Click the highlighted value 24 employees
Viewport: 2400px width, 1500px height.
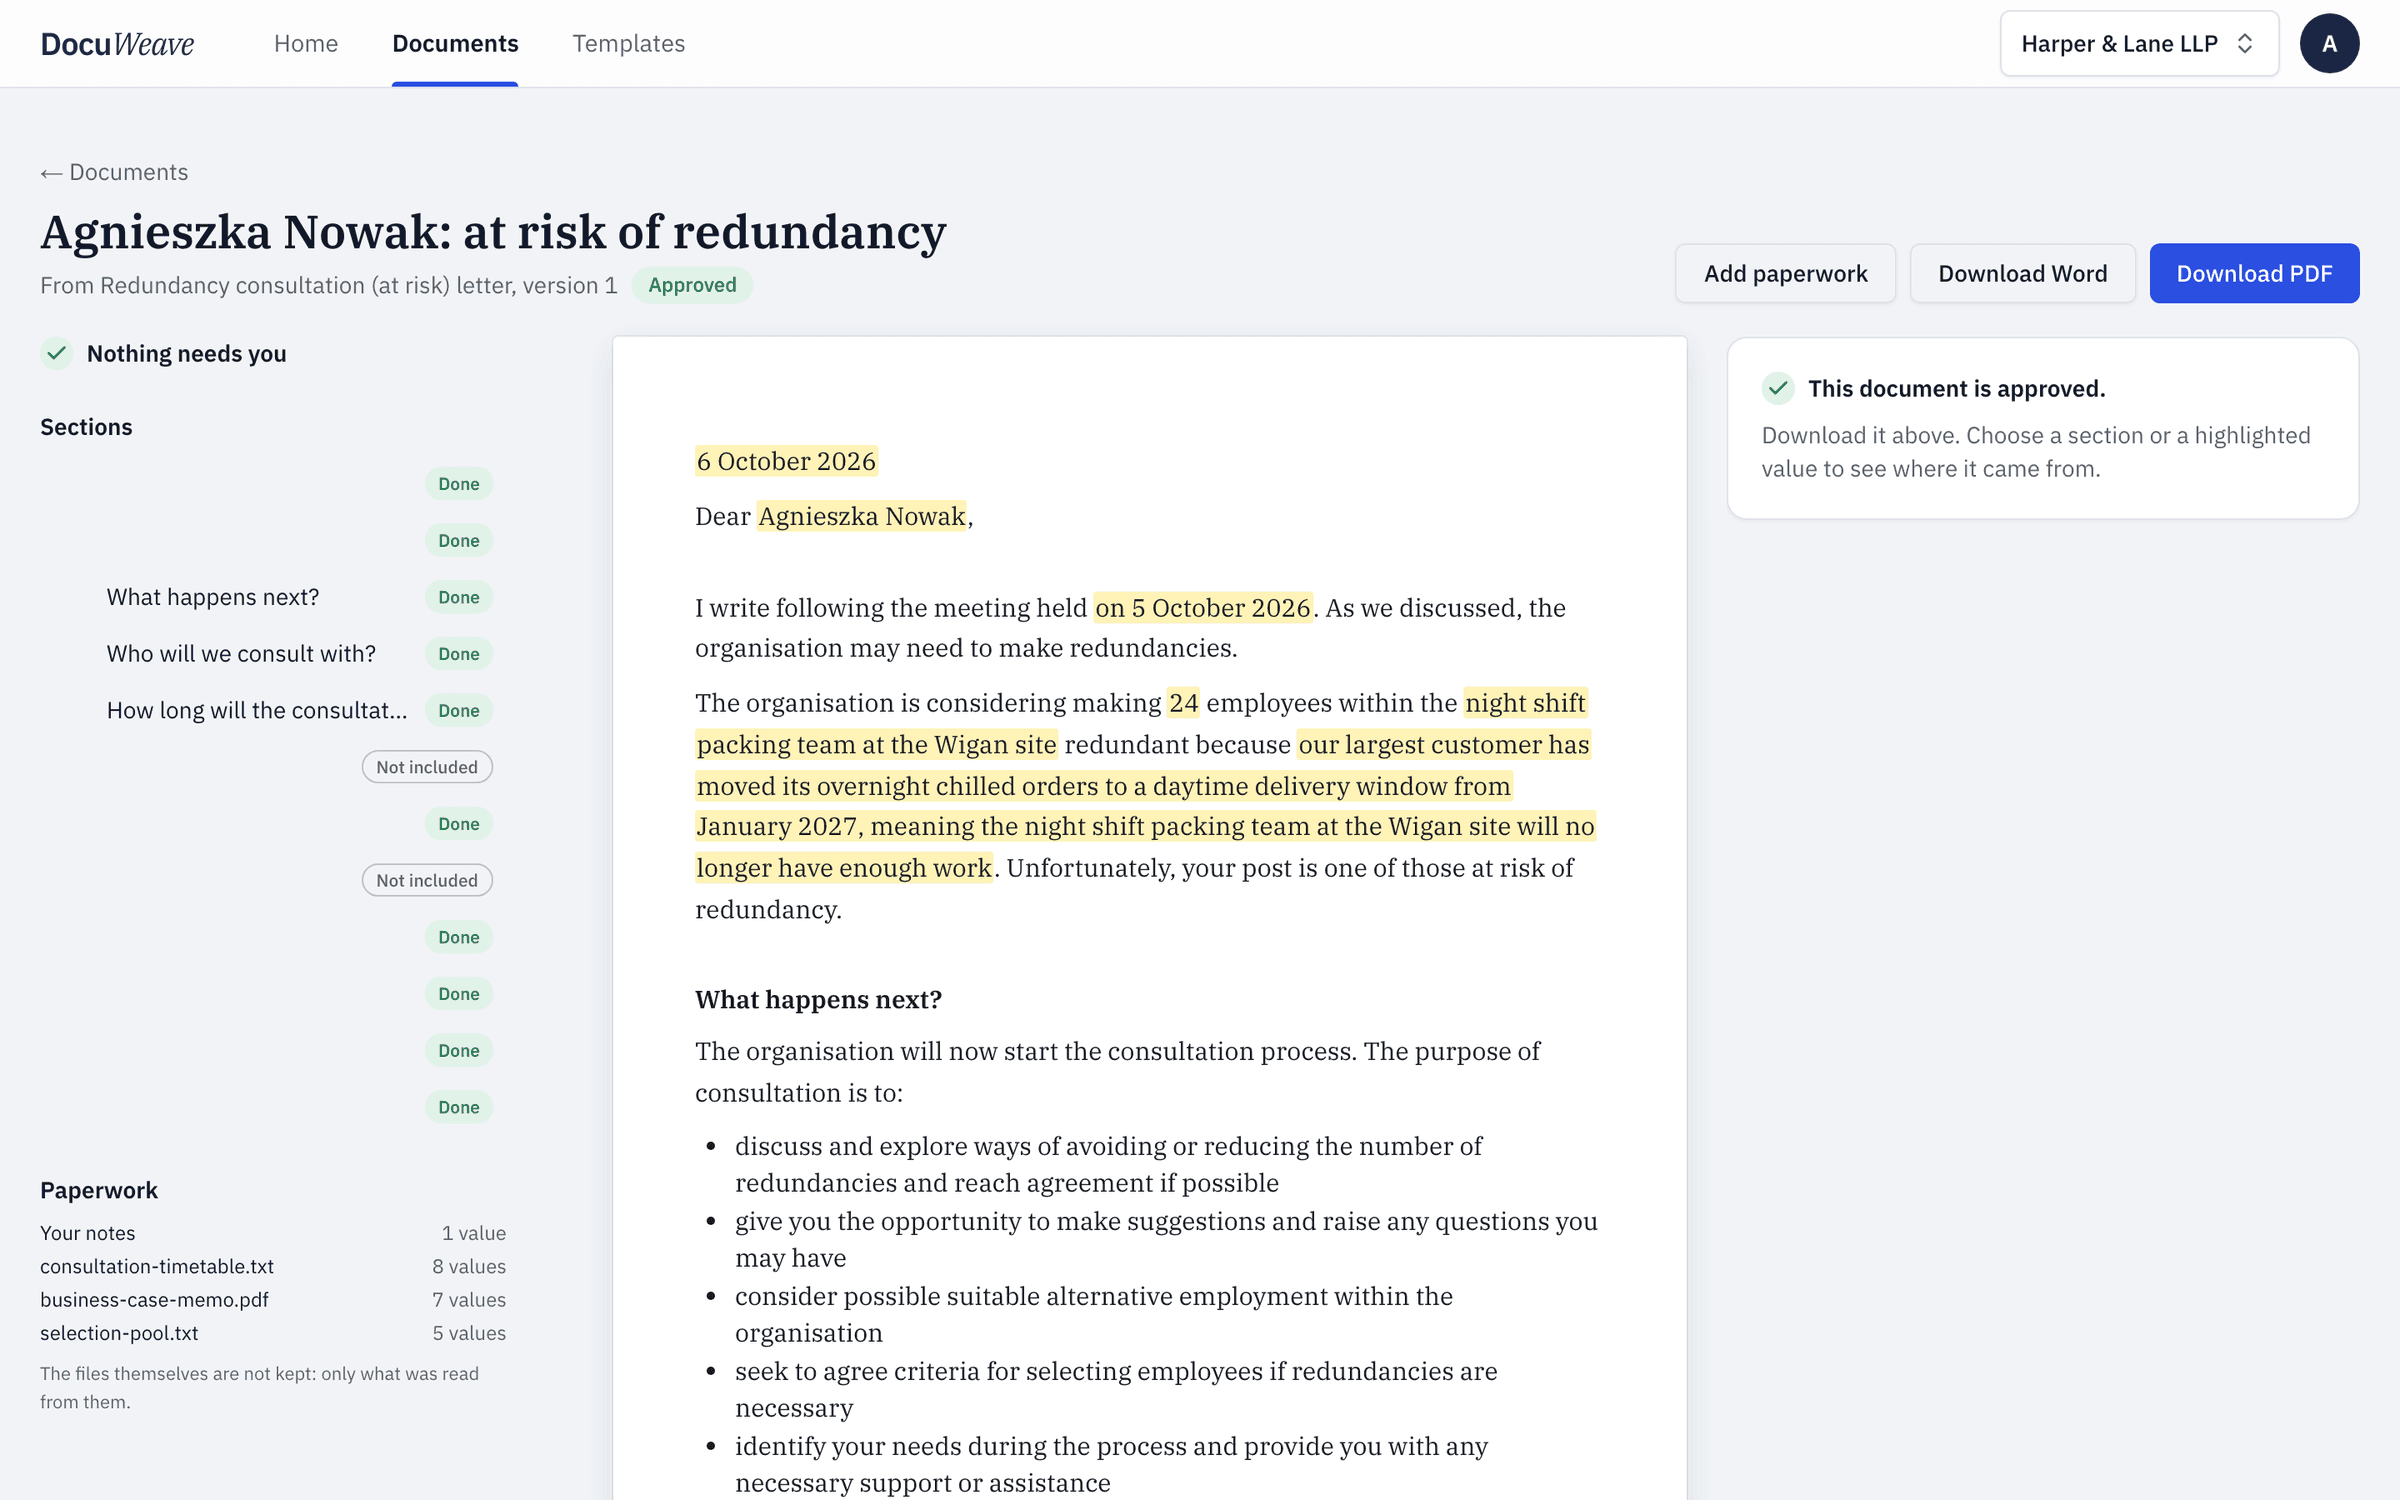click(x=1183, y=703)
